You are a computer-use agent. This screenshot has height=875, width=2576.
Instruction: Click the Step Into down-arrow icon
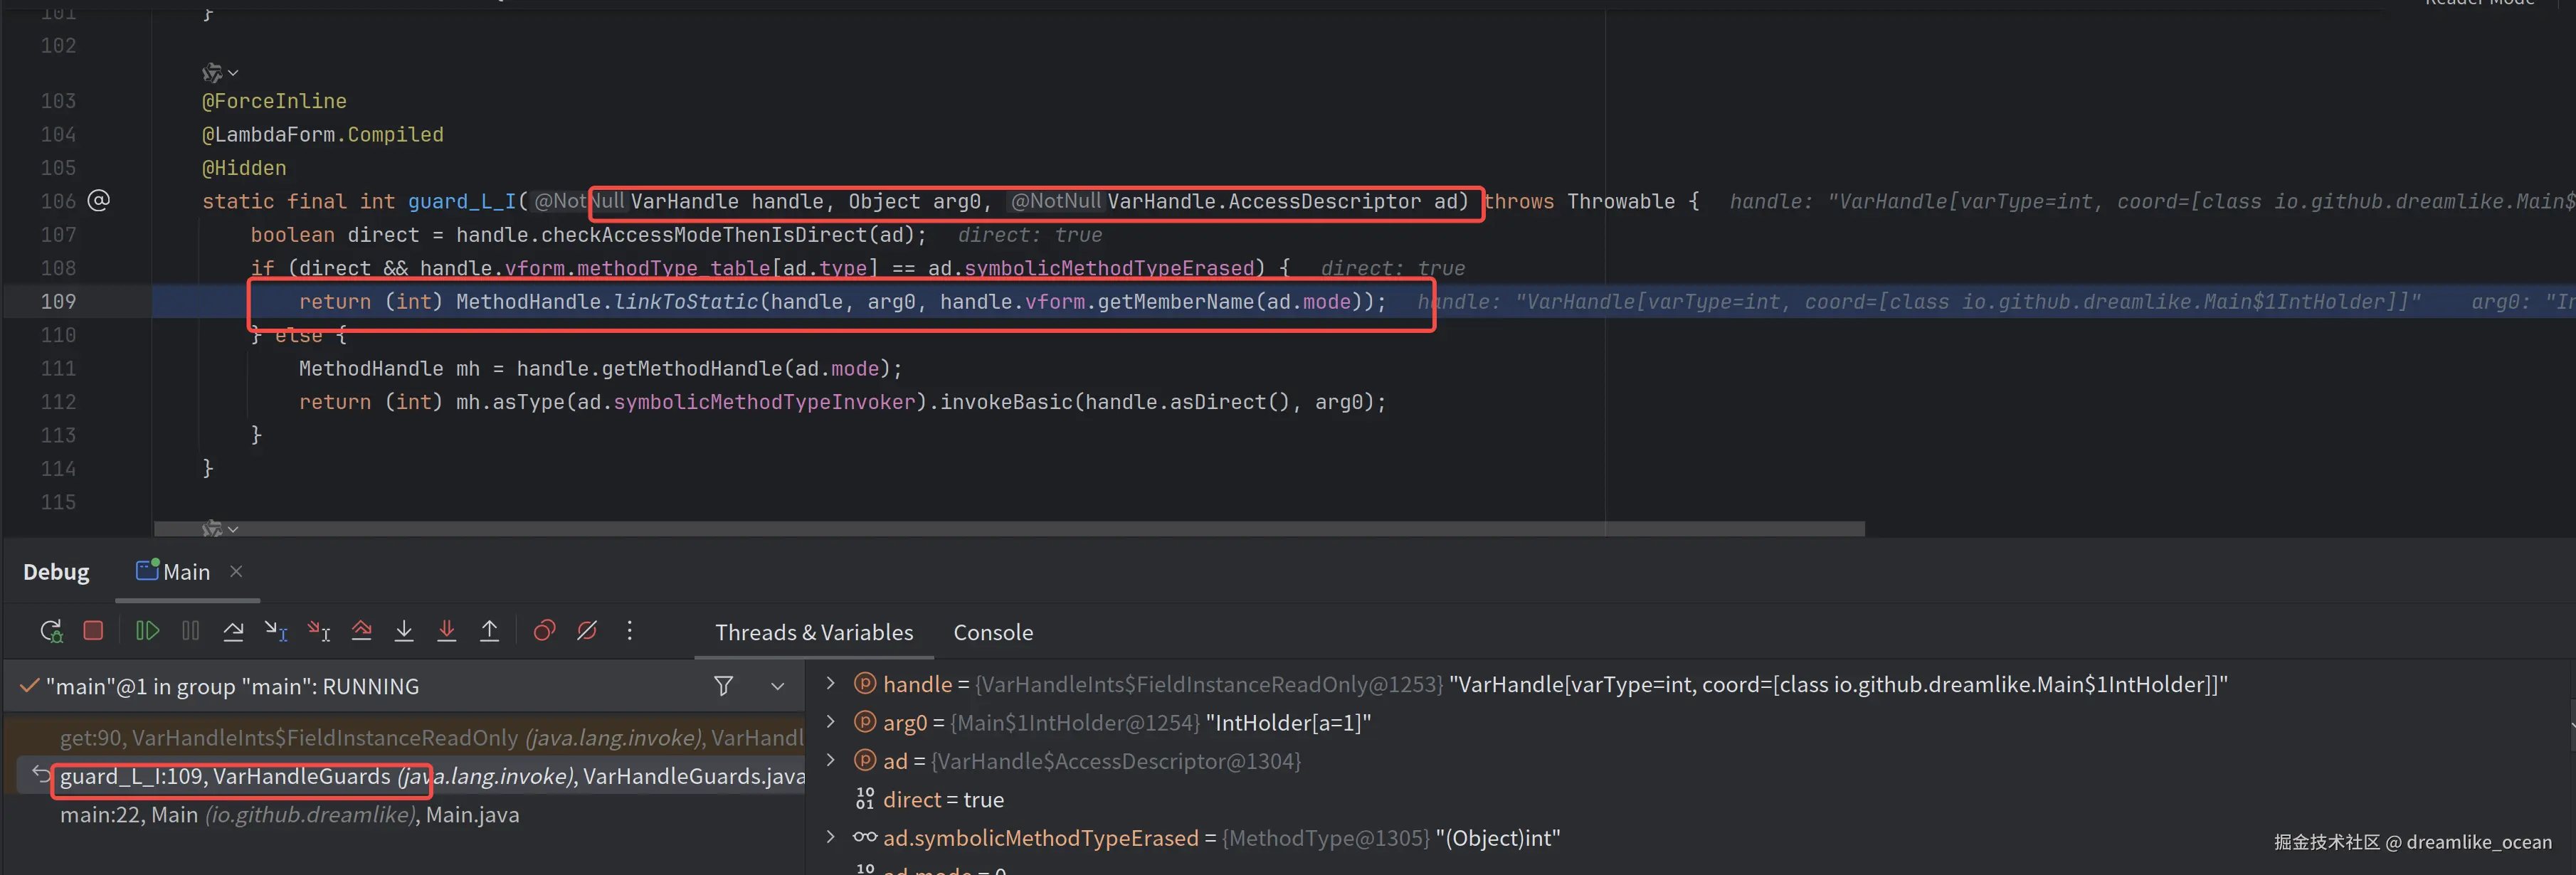coord(404,631)
